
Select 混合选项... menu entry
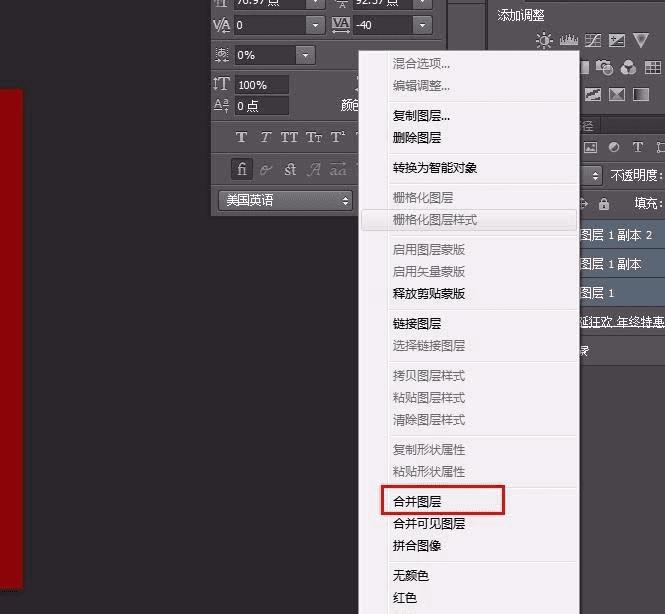[x=421, y=64]
